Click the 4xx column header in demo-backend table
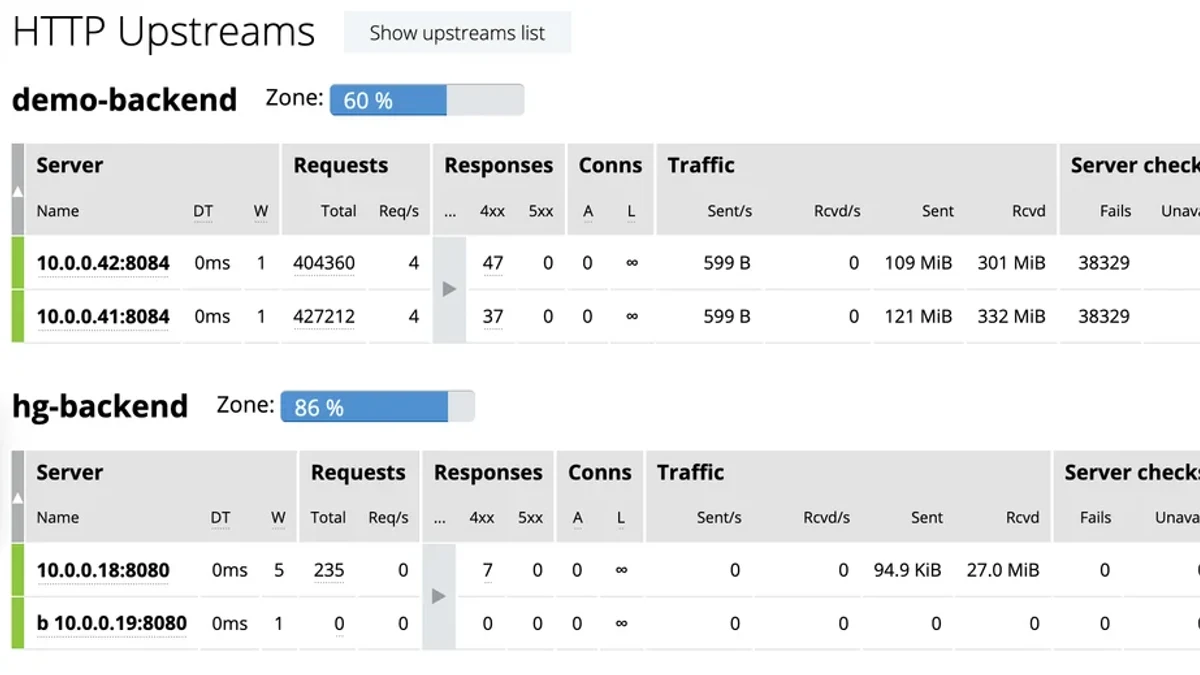The width and height of the screenshot is (1200, 675). (x=492, y=211)
